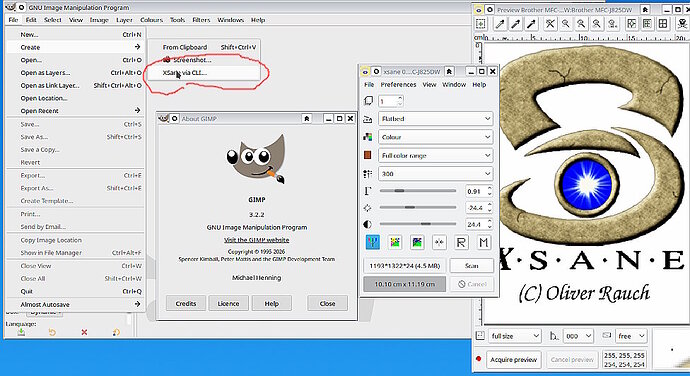The image size is (690, 376).
Task: Pick the black point pipette in Preview
Action: (531, 24)
